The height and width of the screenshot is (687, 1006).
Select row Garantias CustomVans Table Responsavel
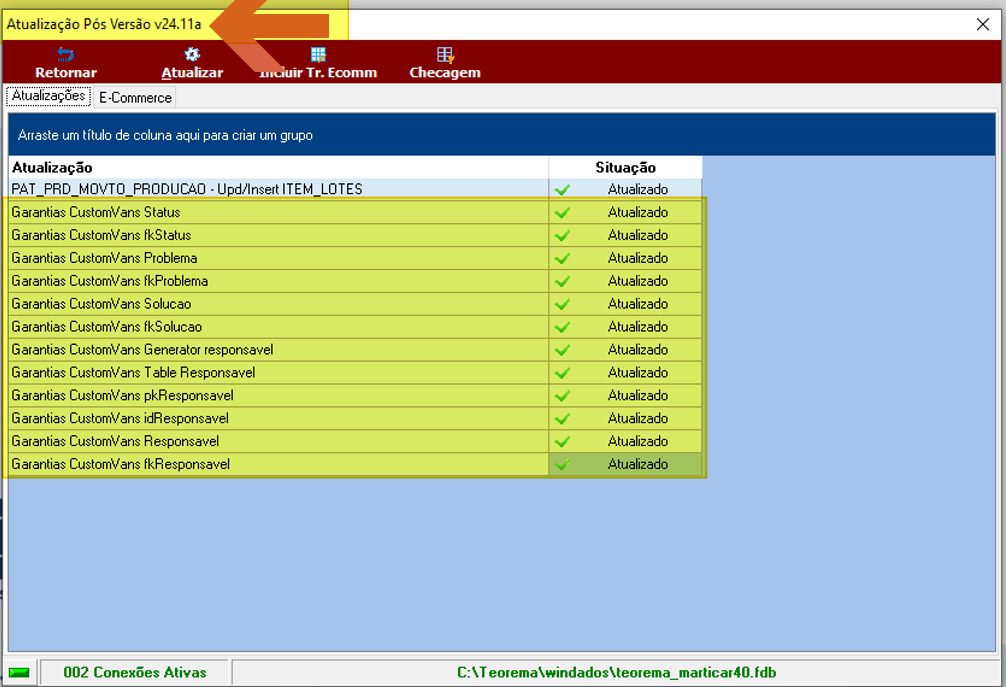point(355,373)
